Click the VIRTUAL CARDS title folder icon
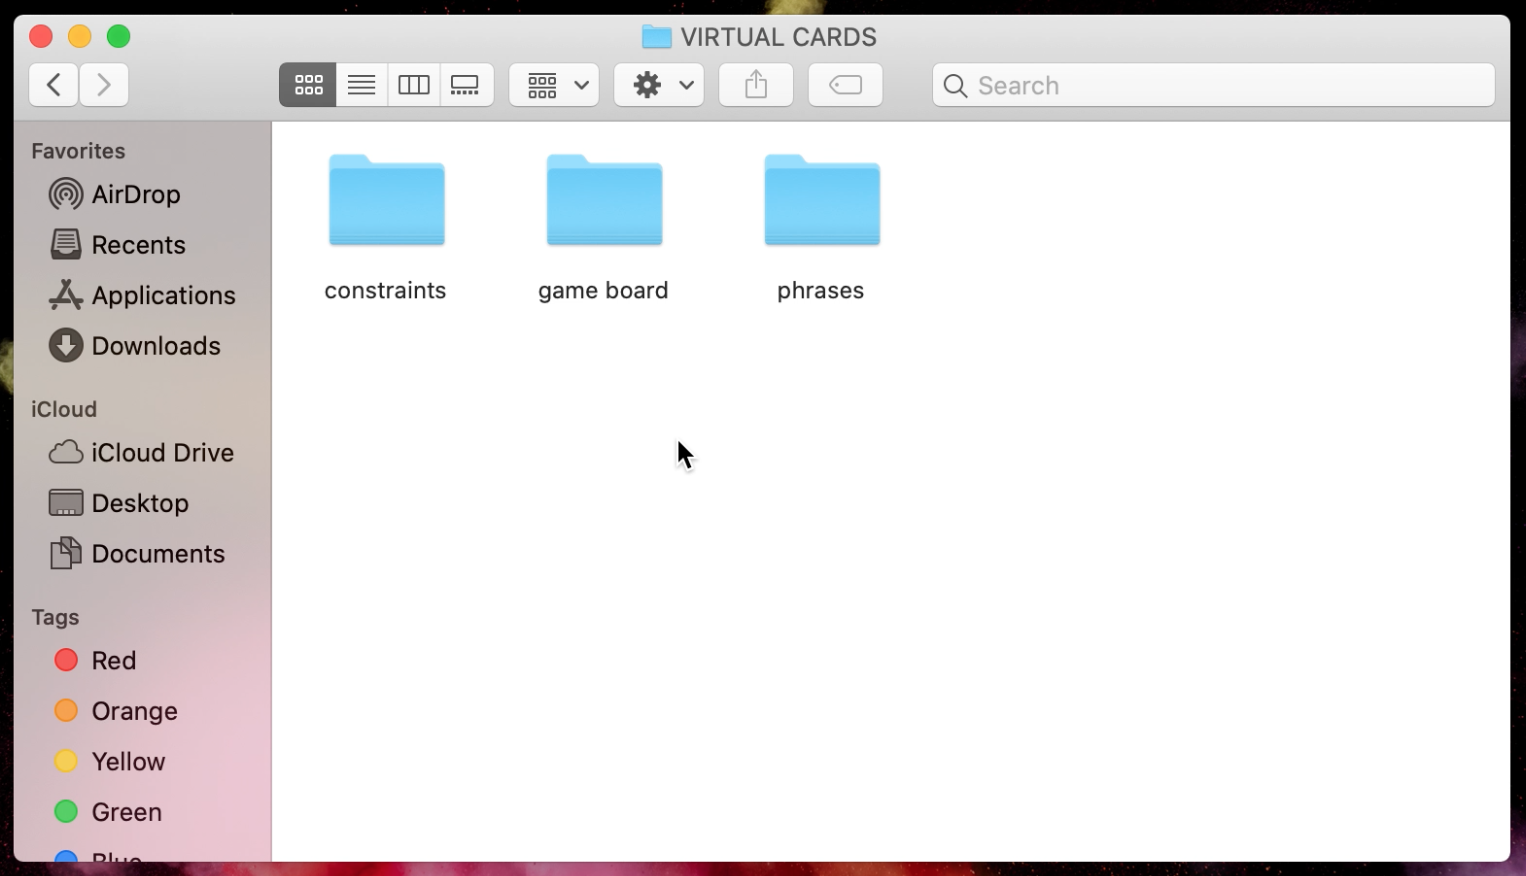The height and width of the screenshot is (876, 1526). (x=656, y=37)
